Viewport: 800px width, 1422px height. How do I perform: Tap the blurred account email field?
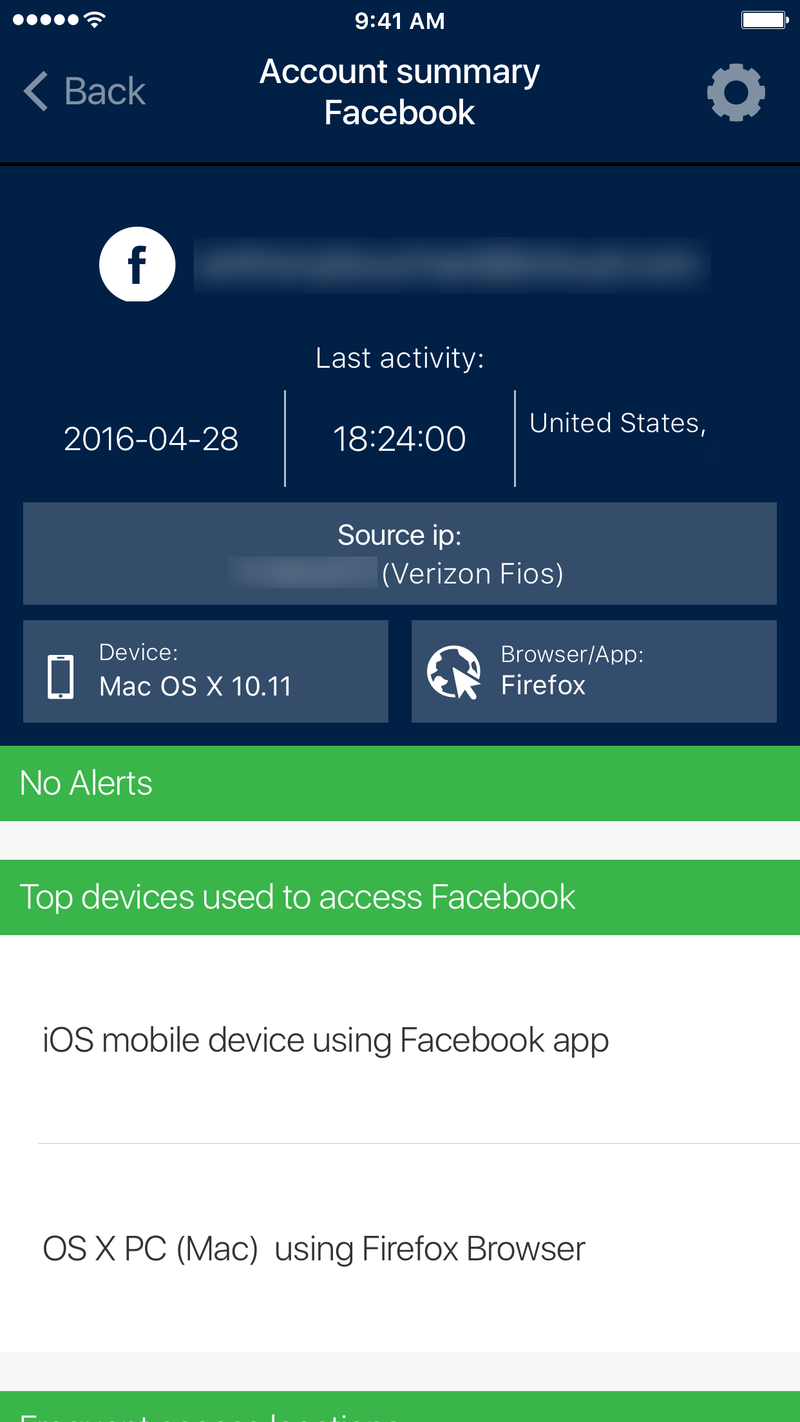coord(452,265)
